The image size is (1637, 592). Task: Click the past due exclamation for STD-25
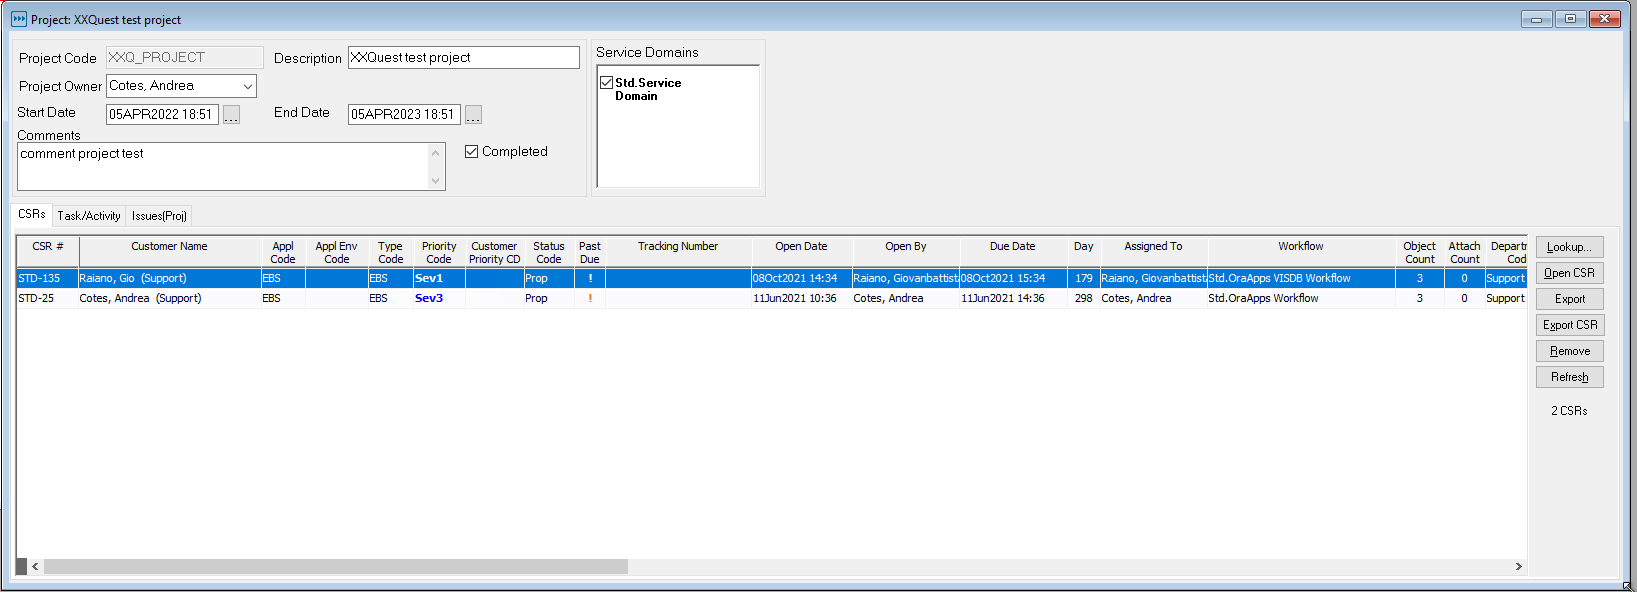590,298
